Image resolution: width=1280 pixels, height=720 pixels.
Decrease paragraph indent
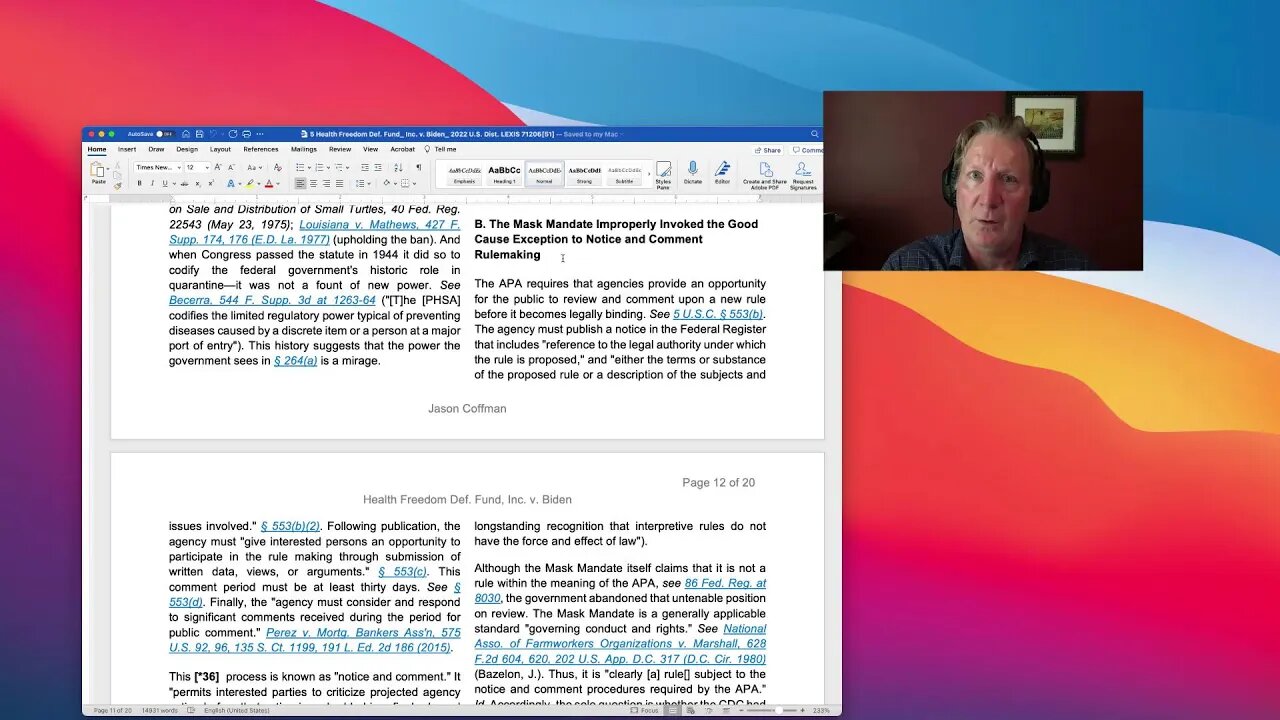(365, 167)
